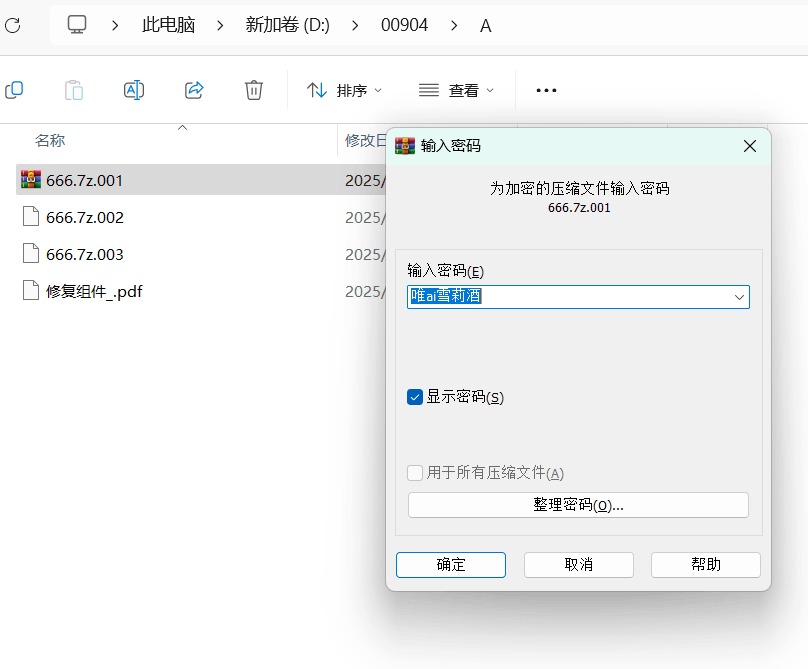The width and height of the screenshot is (808, 669).
Task: Click the Rename icon in toolbar
Action: coord(134,90)
